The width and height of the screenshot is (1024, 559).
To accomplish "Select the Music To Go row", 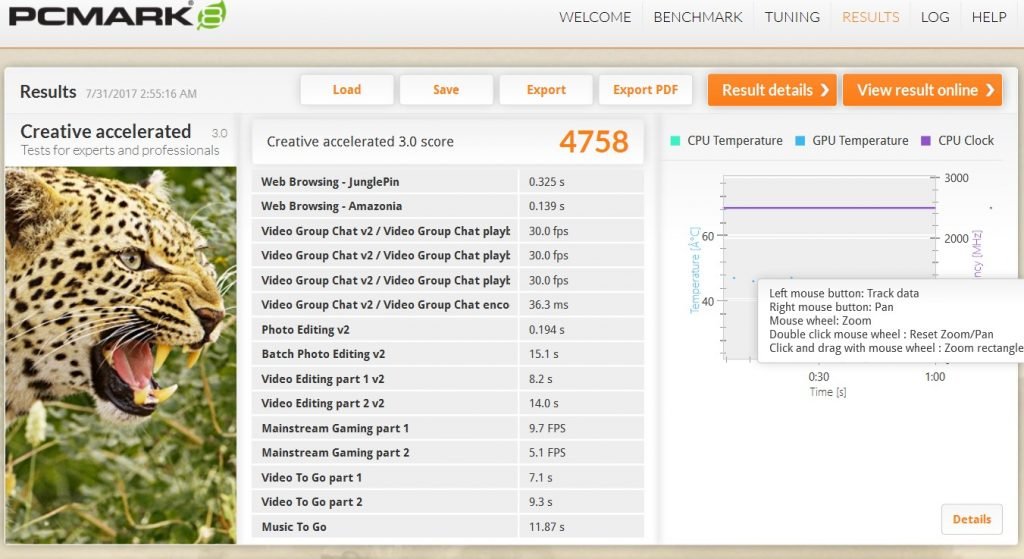I will (447, 526).
